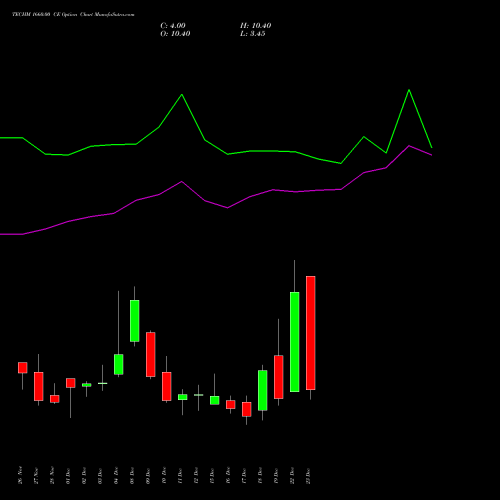Click the '04 Dec' date label
500x500 pixels.
click(116, 476)
